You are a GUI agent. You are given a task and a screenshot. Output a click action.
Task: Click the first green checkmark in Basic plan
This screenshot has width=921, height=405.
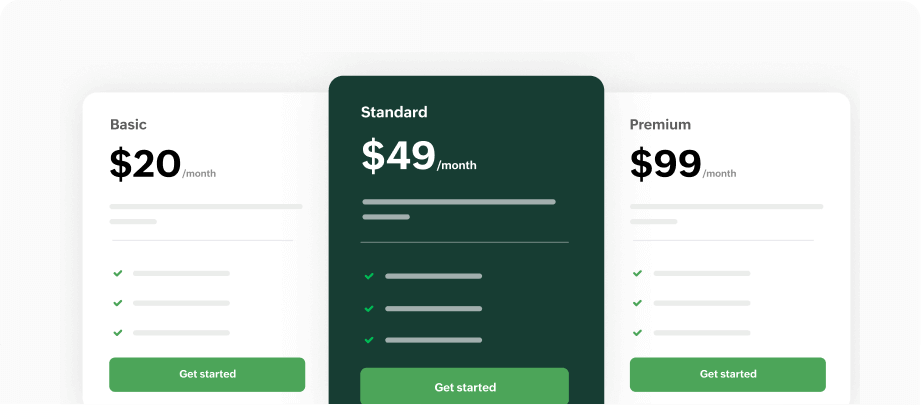click(x=118, y=273)
